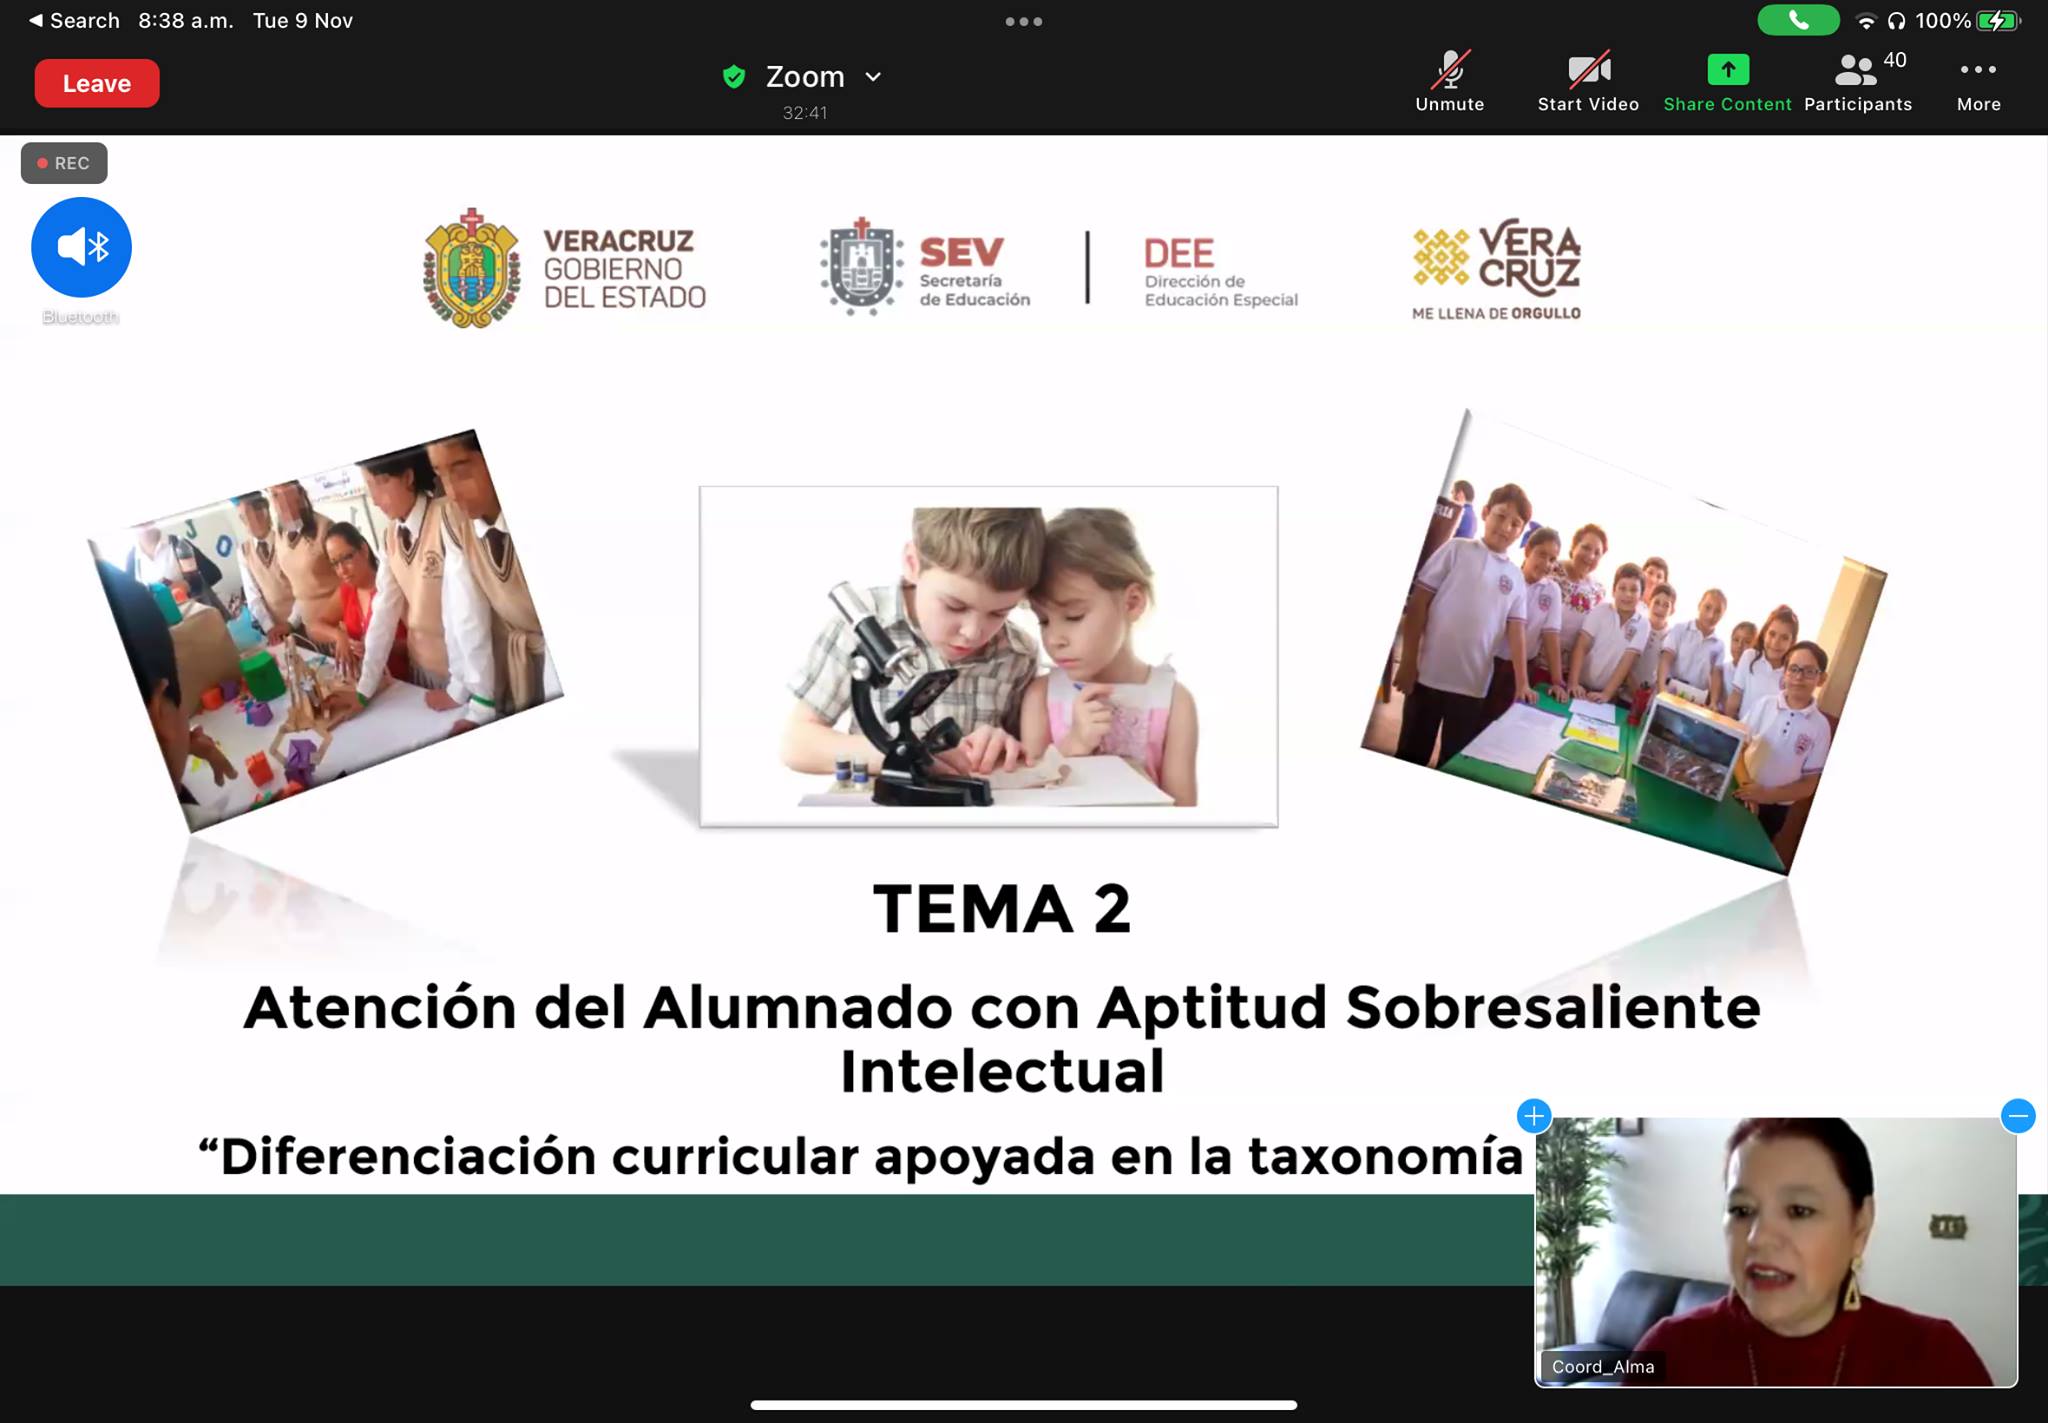Tap the 'Atención del Alumnado' title line

[1002, 1007]
